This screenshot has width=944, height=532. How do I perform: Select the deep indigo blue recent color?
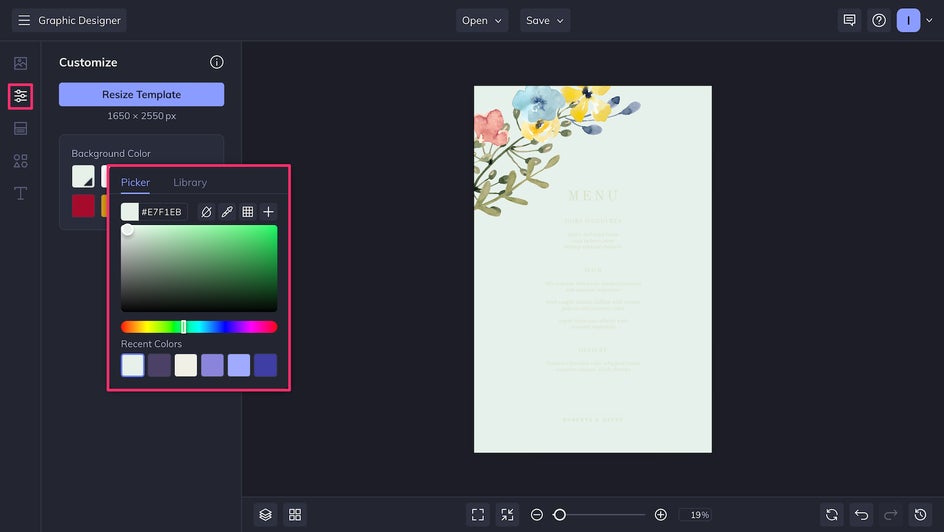tap(266, 365)
